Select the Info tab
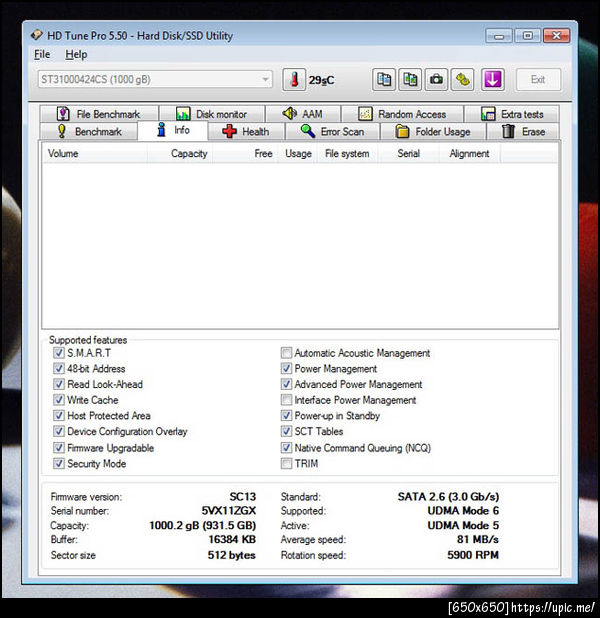 click(x=173, y=130)
